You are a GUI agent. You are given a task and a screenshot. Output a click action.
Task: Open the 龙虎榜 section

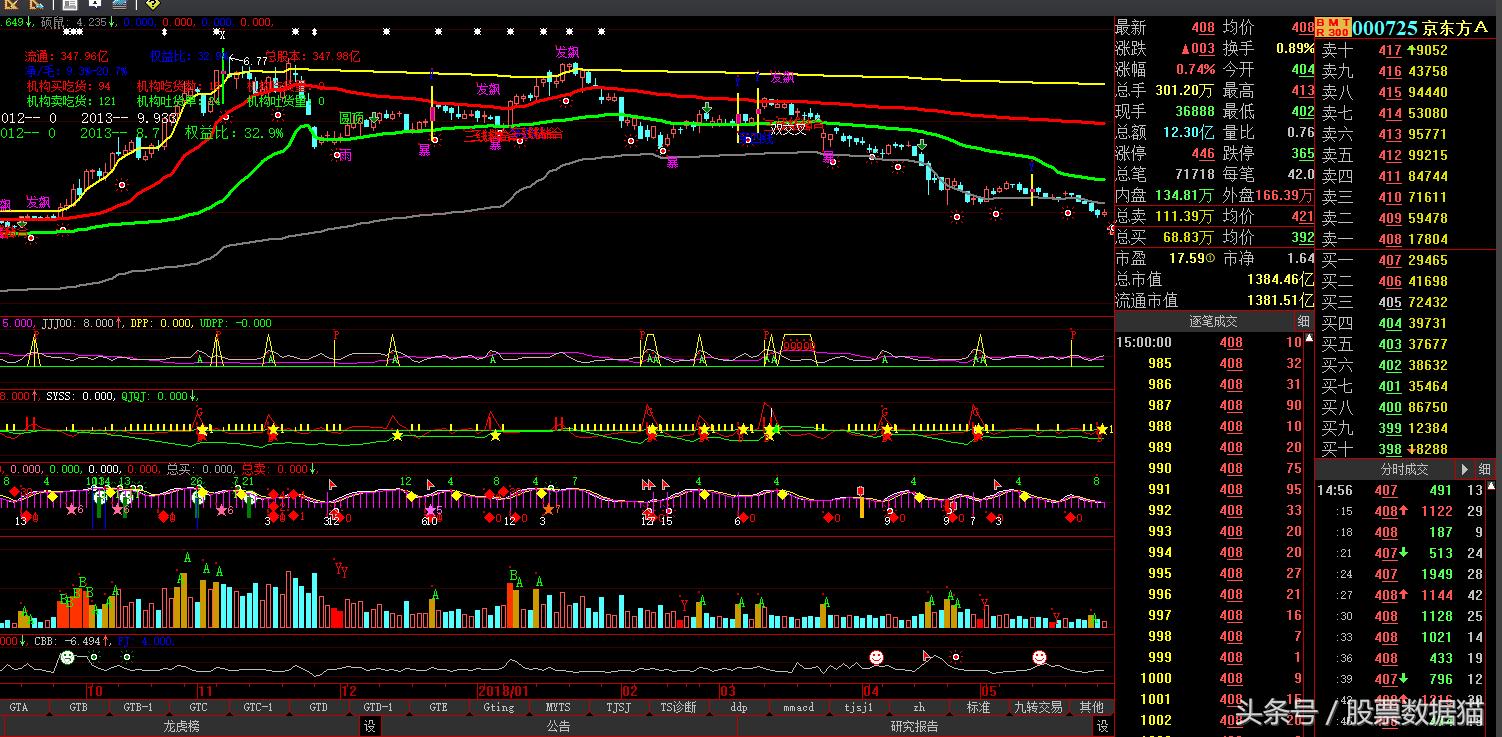[181, 726]
